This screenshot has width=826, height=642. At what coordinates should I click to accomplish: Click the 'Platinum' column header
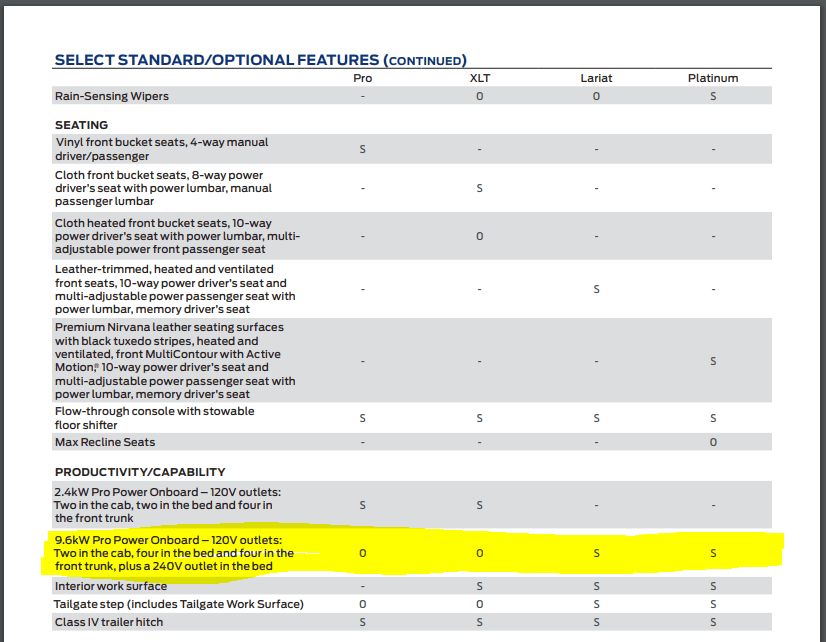(x=713, y=78)
